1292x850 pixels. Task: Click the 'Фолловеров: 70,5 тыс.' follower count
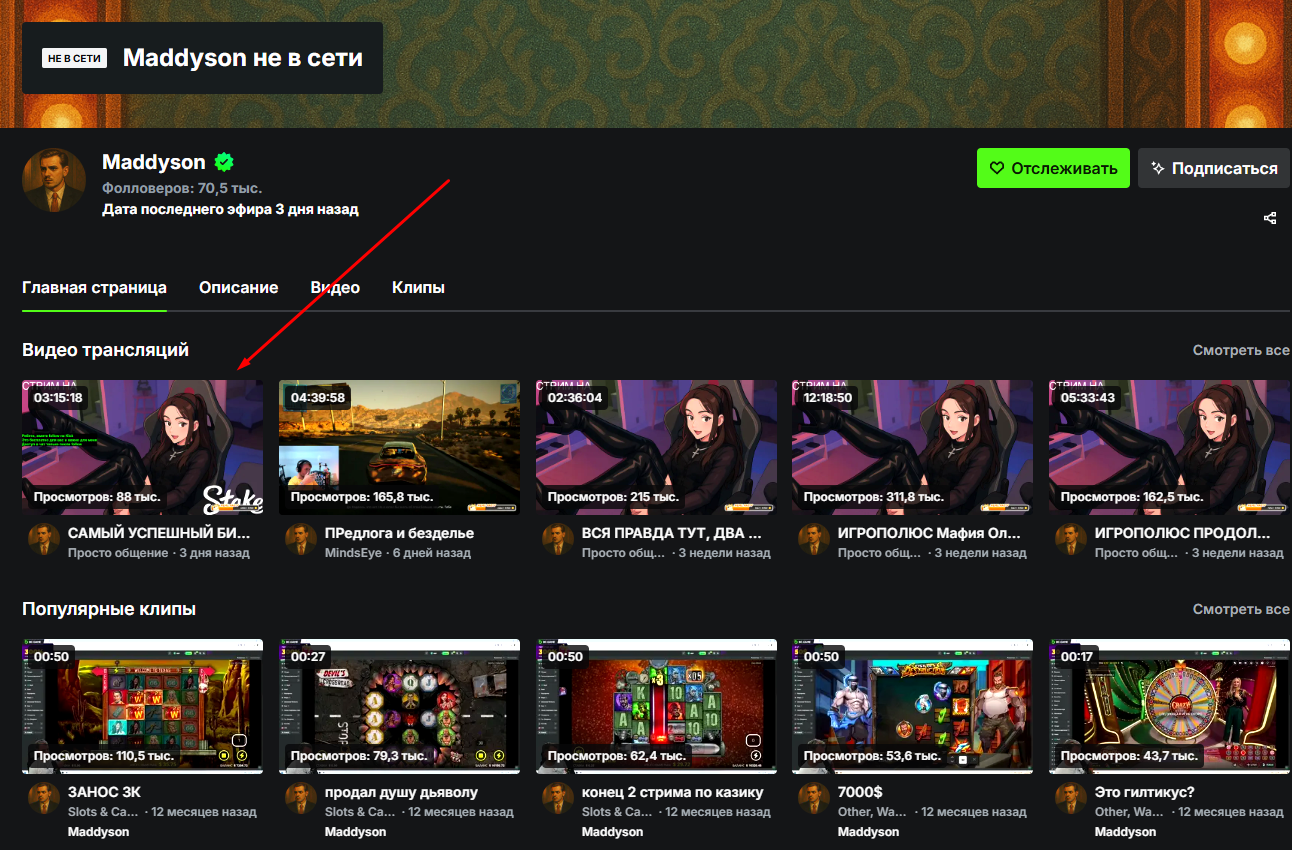[182, 188]
